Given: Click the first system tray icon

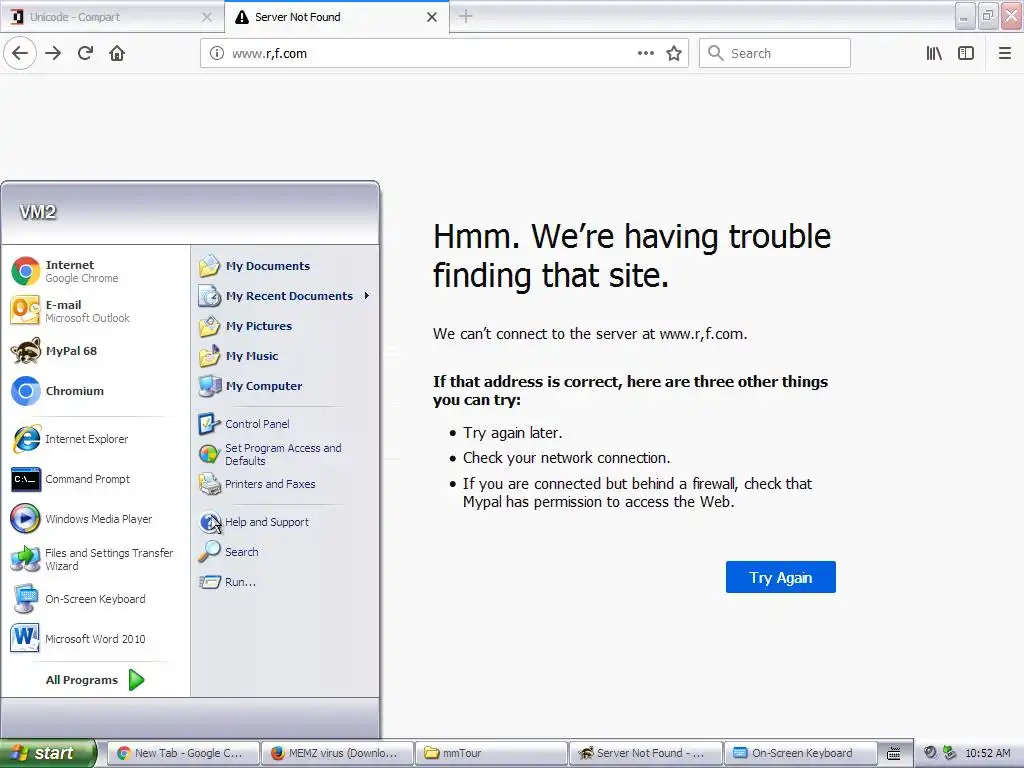Looking at the screenshot, I should 930,753.
